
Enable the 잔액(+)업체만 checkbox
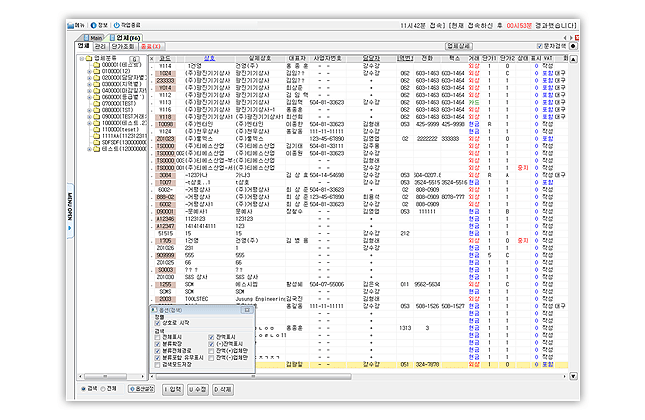pyautogui.click(x=211, y=351)
